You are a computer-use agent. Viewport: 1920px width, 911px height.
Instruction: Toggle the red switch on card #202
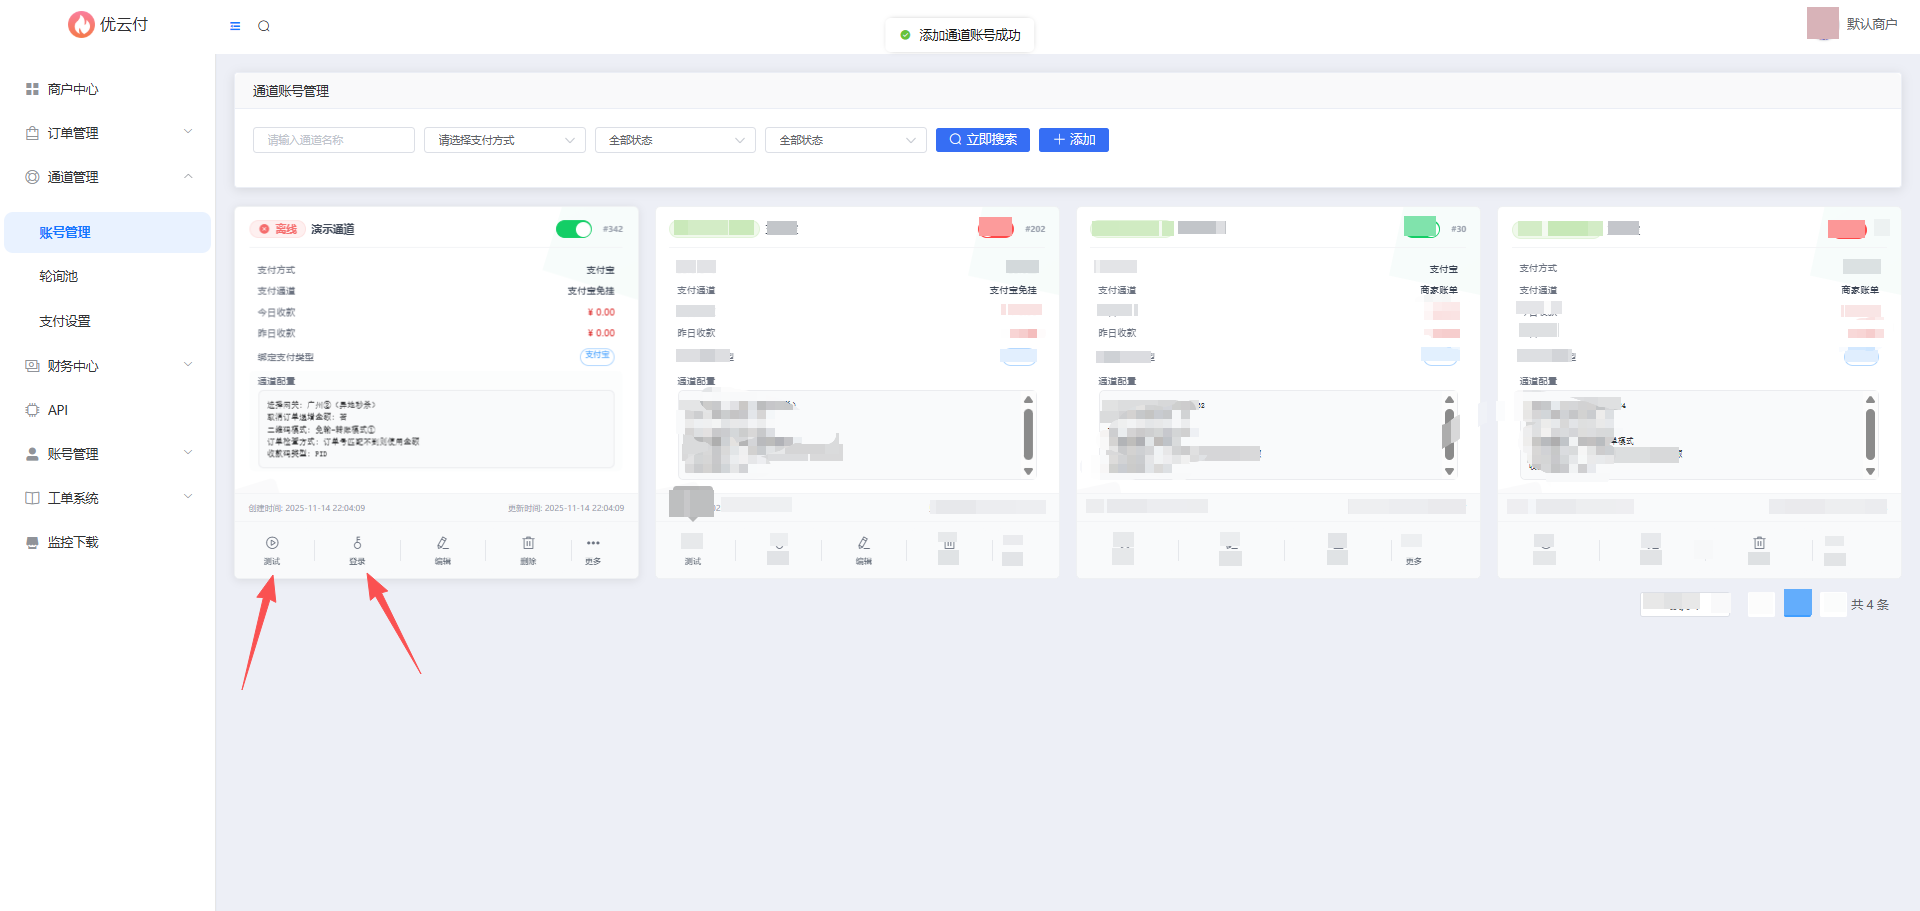pos(996,228)
